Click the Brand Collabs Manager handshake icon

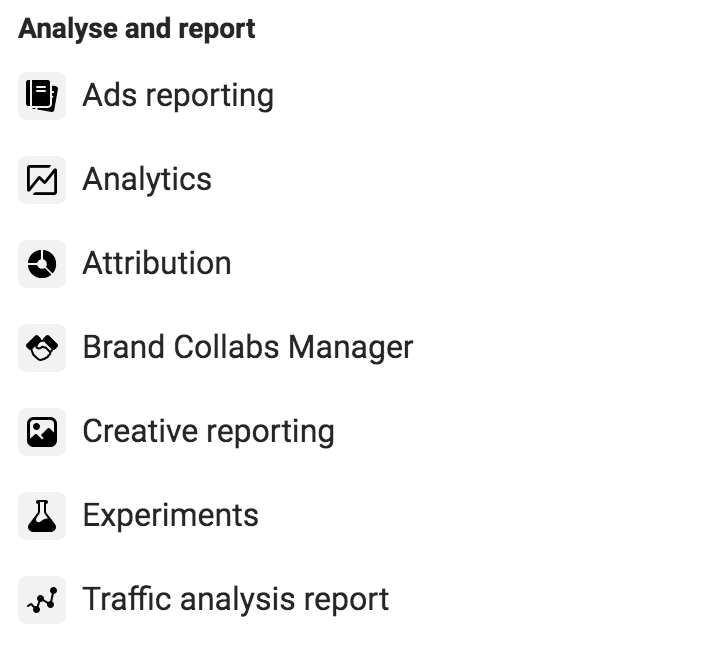point(42,348)
